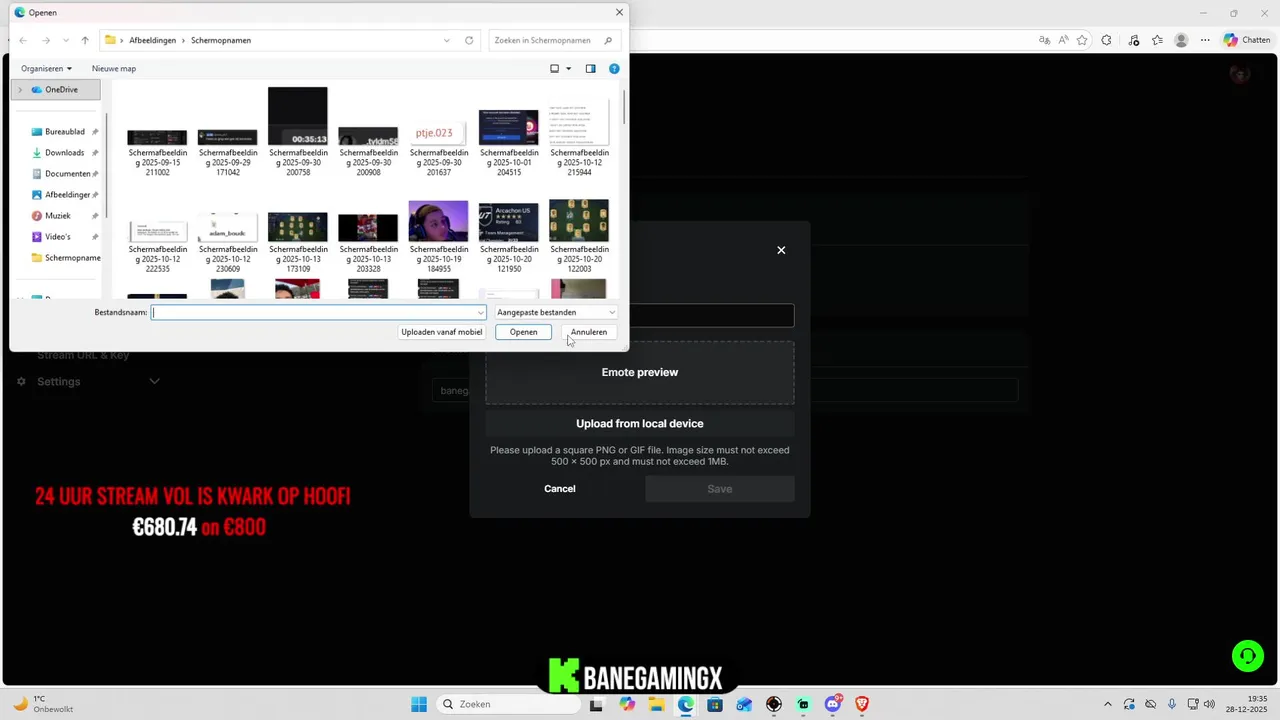1280x720 pixels.
Task: Go back in the Openen file dialog
Action: (x=23, y=40)
